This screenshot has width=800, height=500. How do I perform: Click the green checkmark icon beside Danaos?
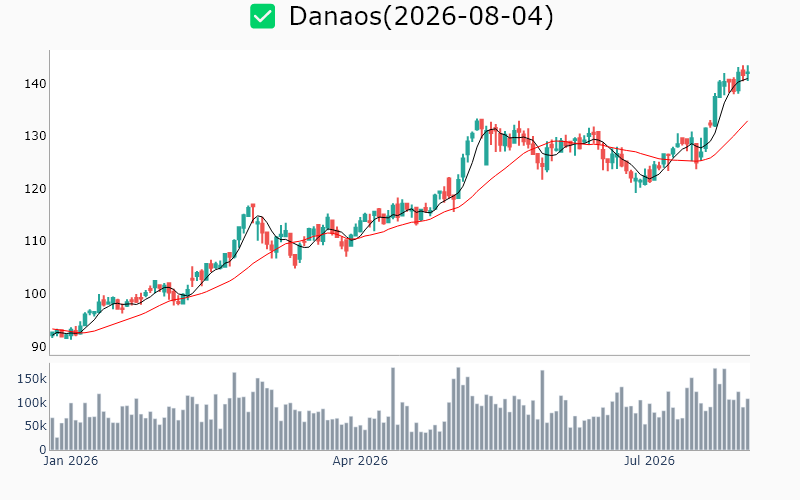(x=262, y=16)
